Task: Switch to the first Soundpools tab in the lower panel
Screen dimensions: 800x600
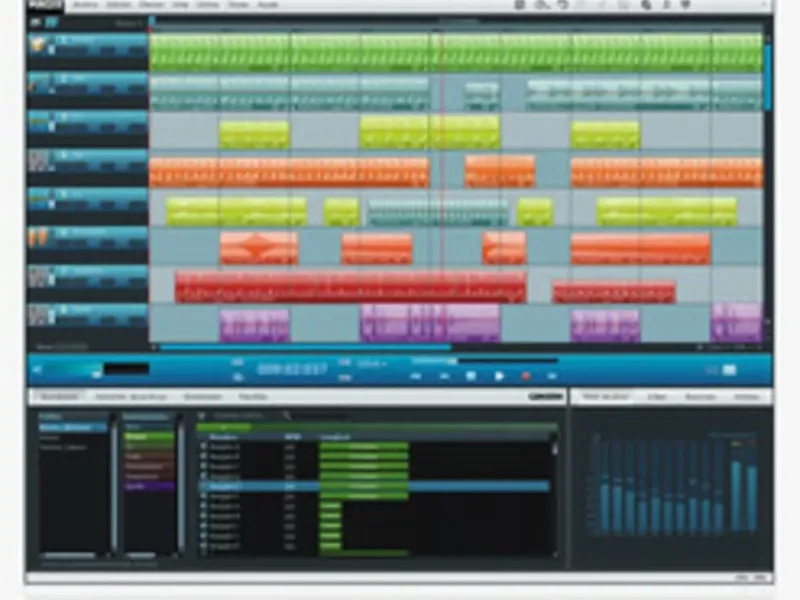Action: tap(60, 396)
